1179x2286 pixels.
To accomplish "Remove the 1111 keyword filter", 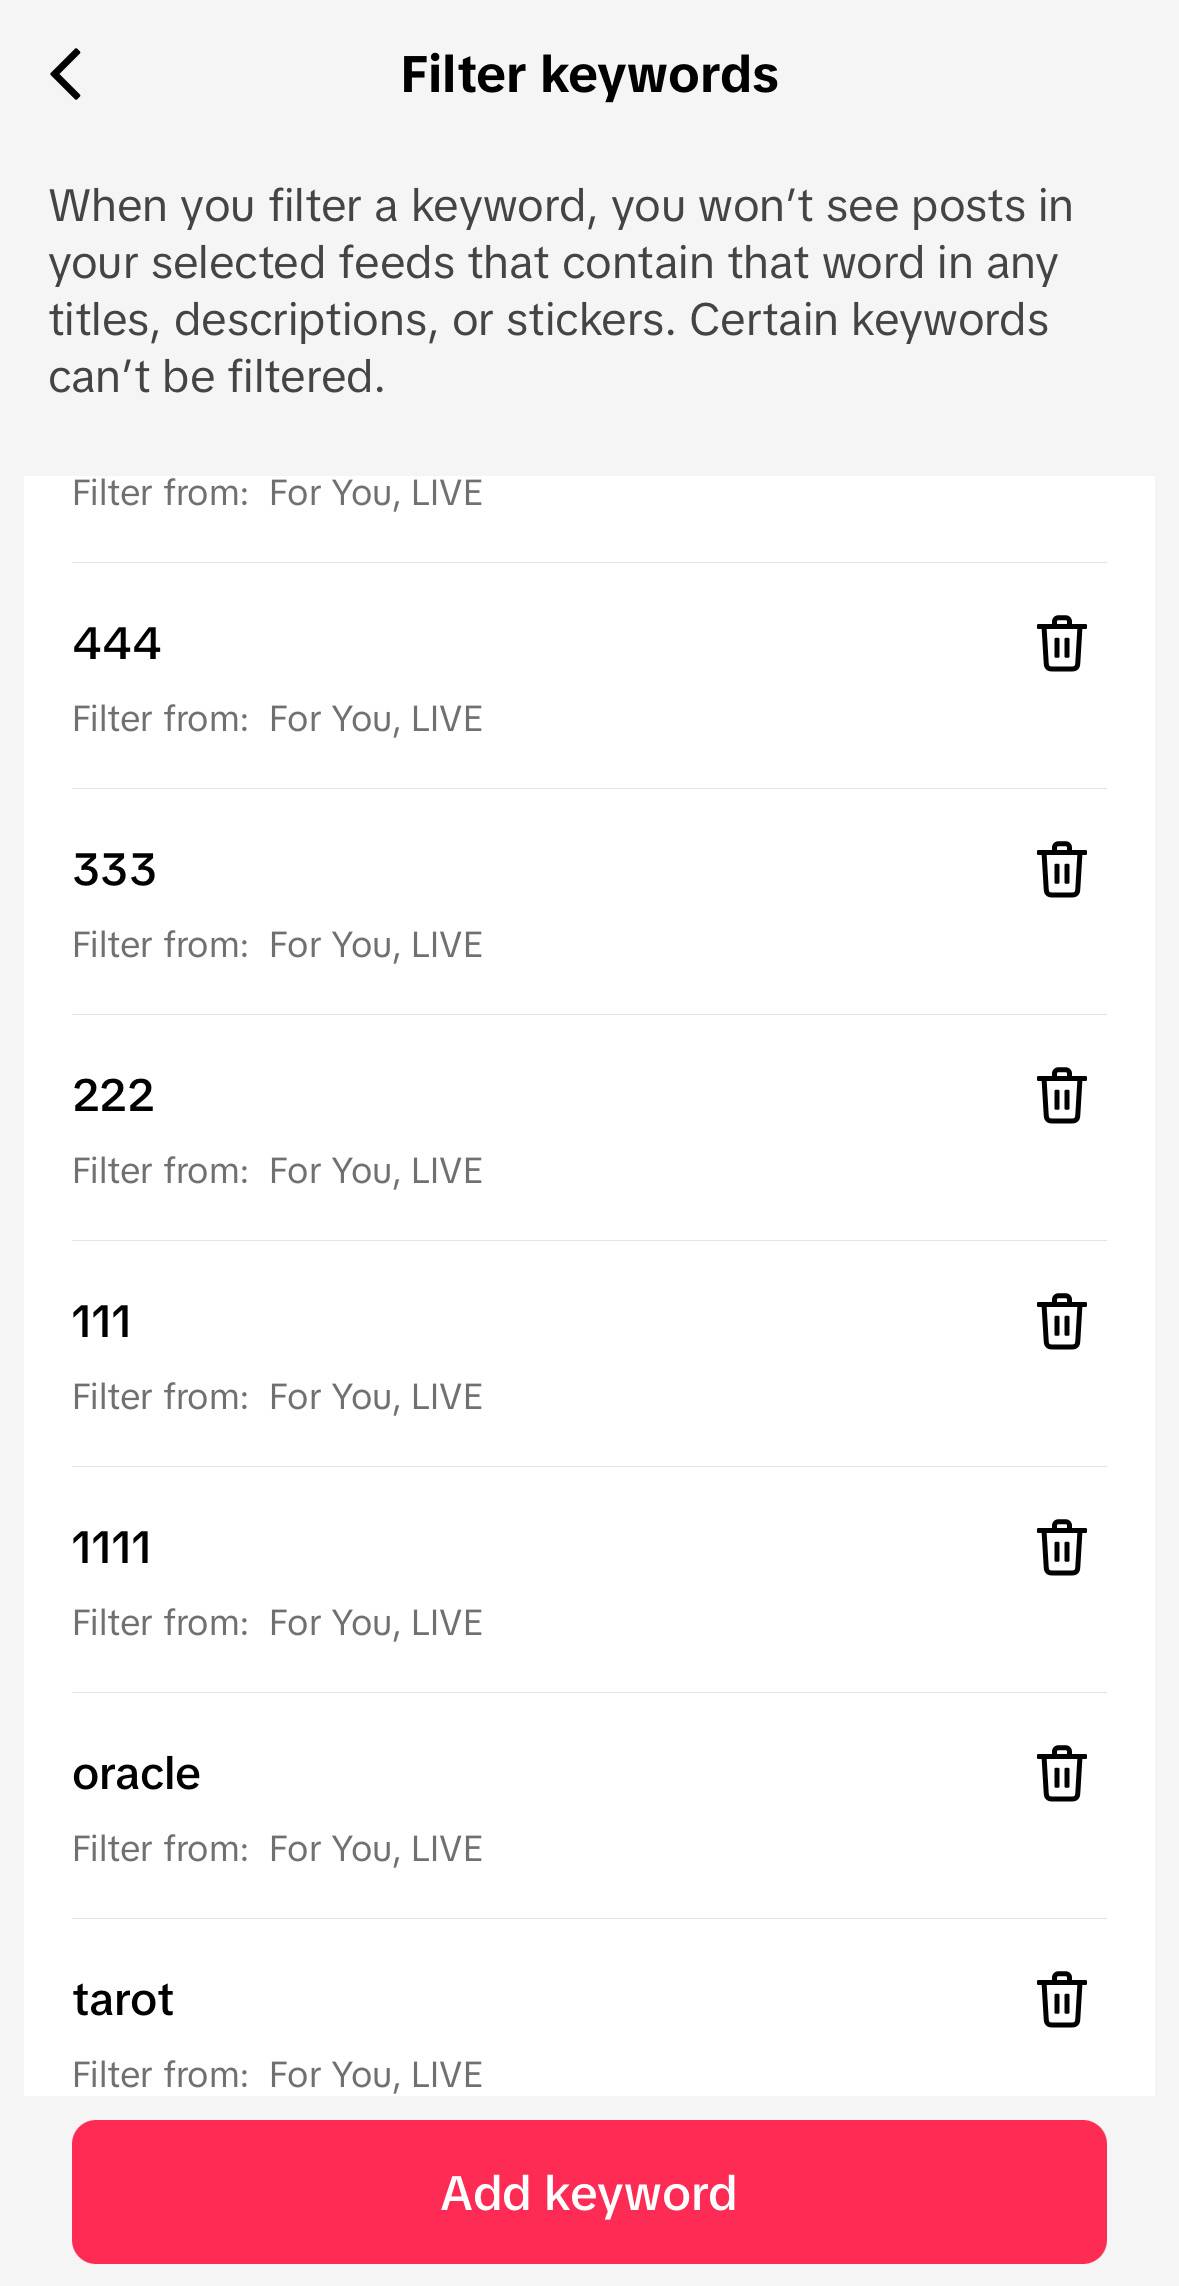I will (1061, 1547).
